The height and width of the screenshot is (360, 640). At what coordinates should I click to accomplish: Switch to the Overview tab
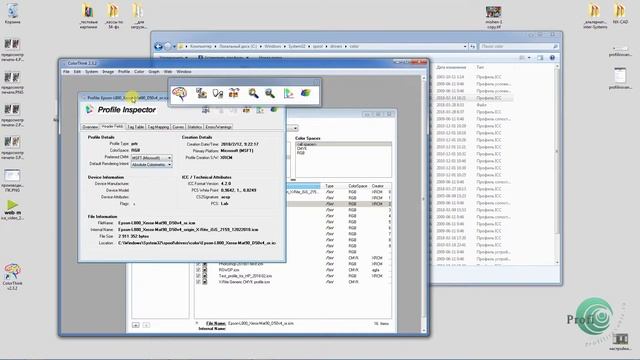click(90, 127)
